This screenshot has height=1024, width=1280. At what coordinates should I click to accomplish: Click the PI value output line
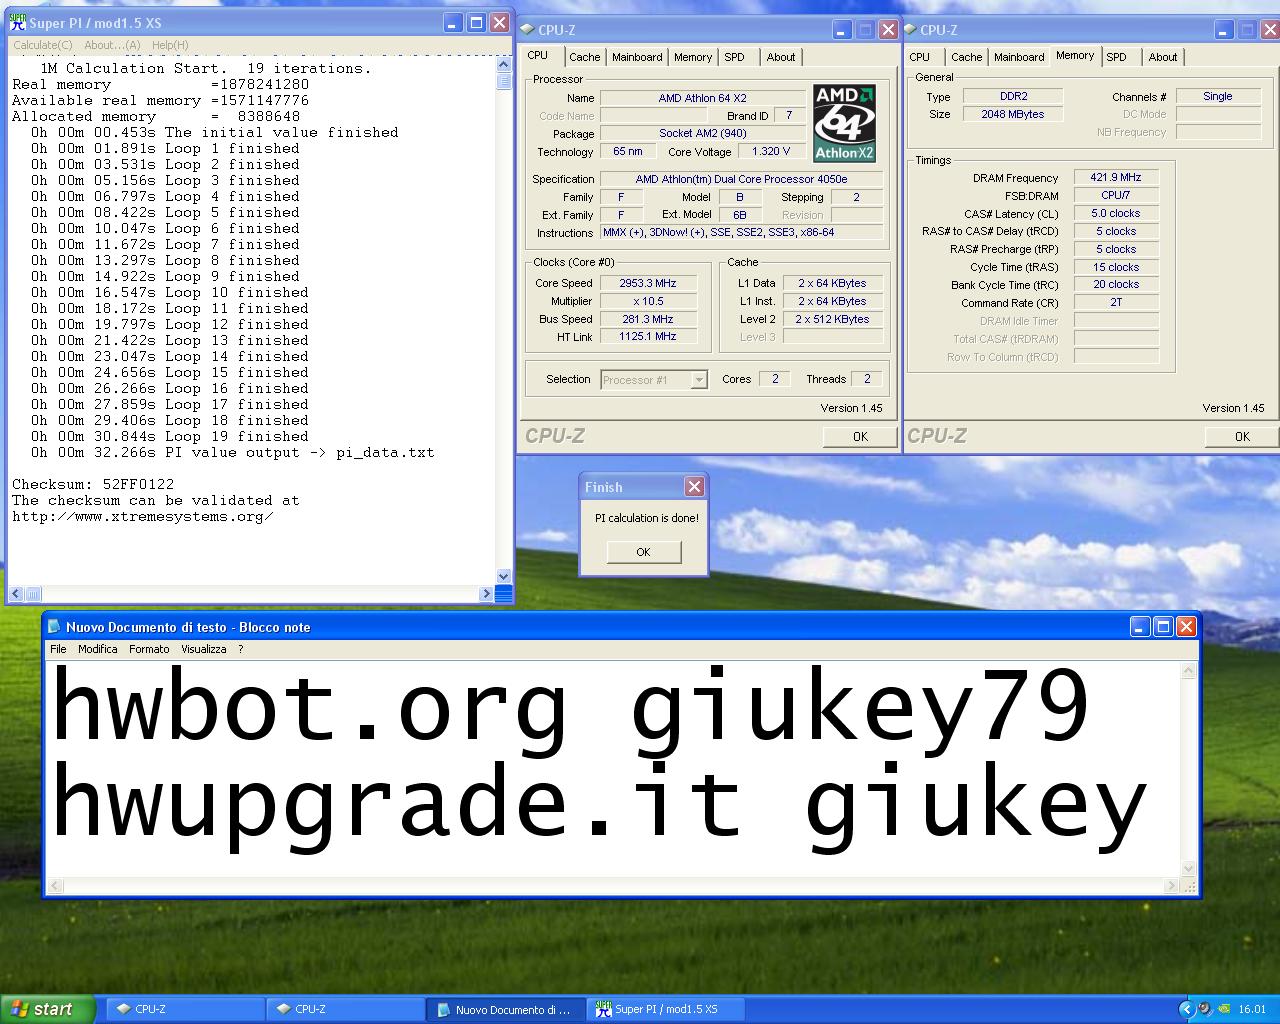tap(232, 452)
